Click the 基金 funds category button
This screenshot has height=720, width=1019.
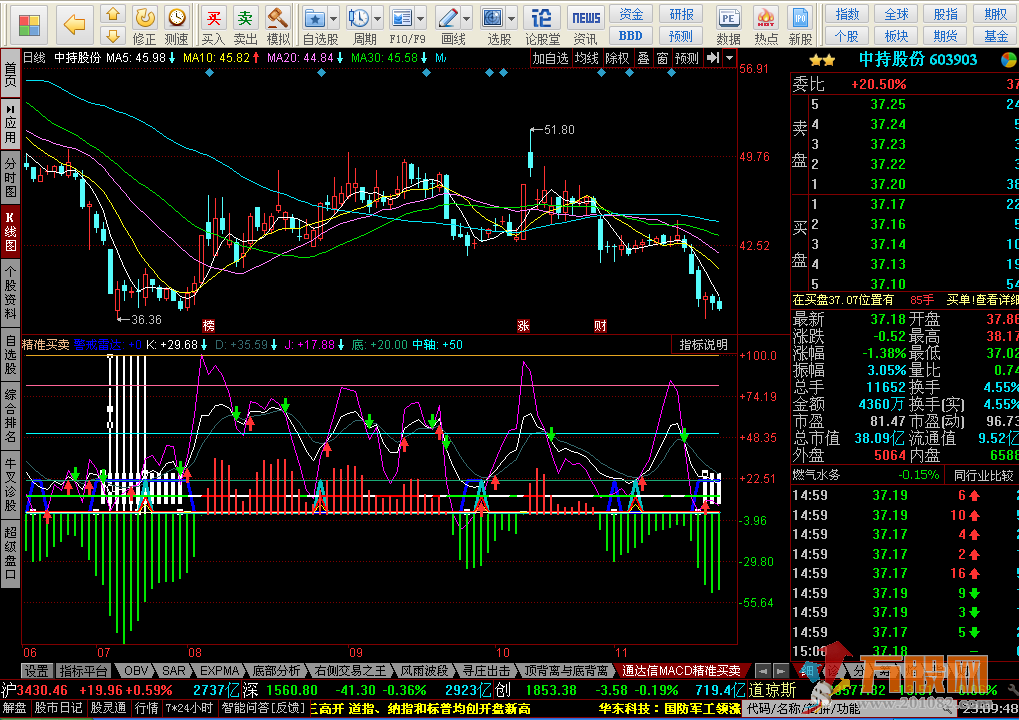coord(996,36)
